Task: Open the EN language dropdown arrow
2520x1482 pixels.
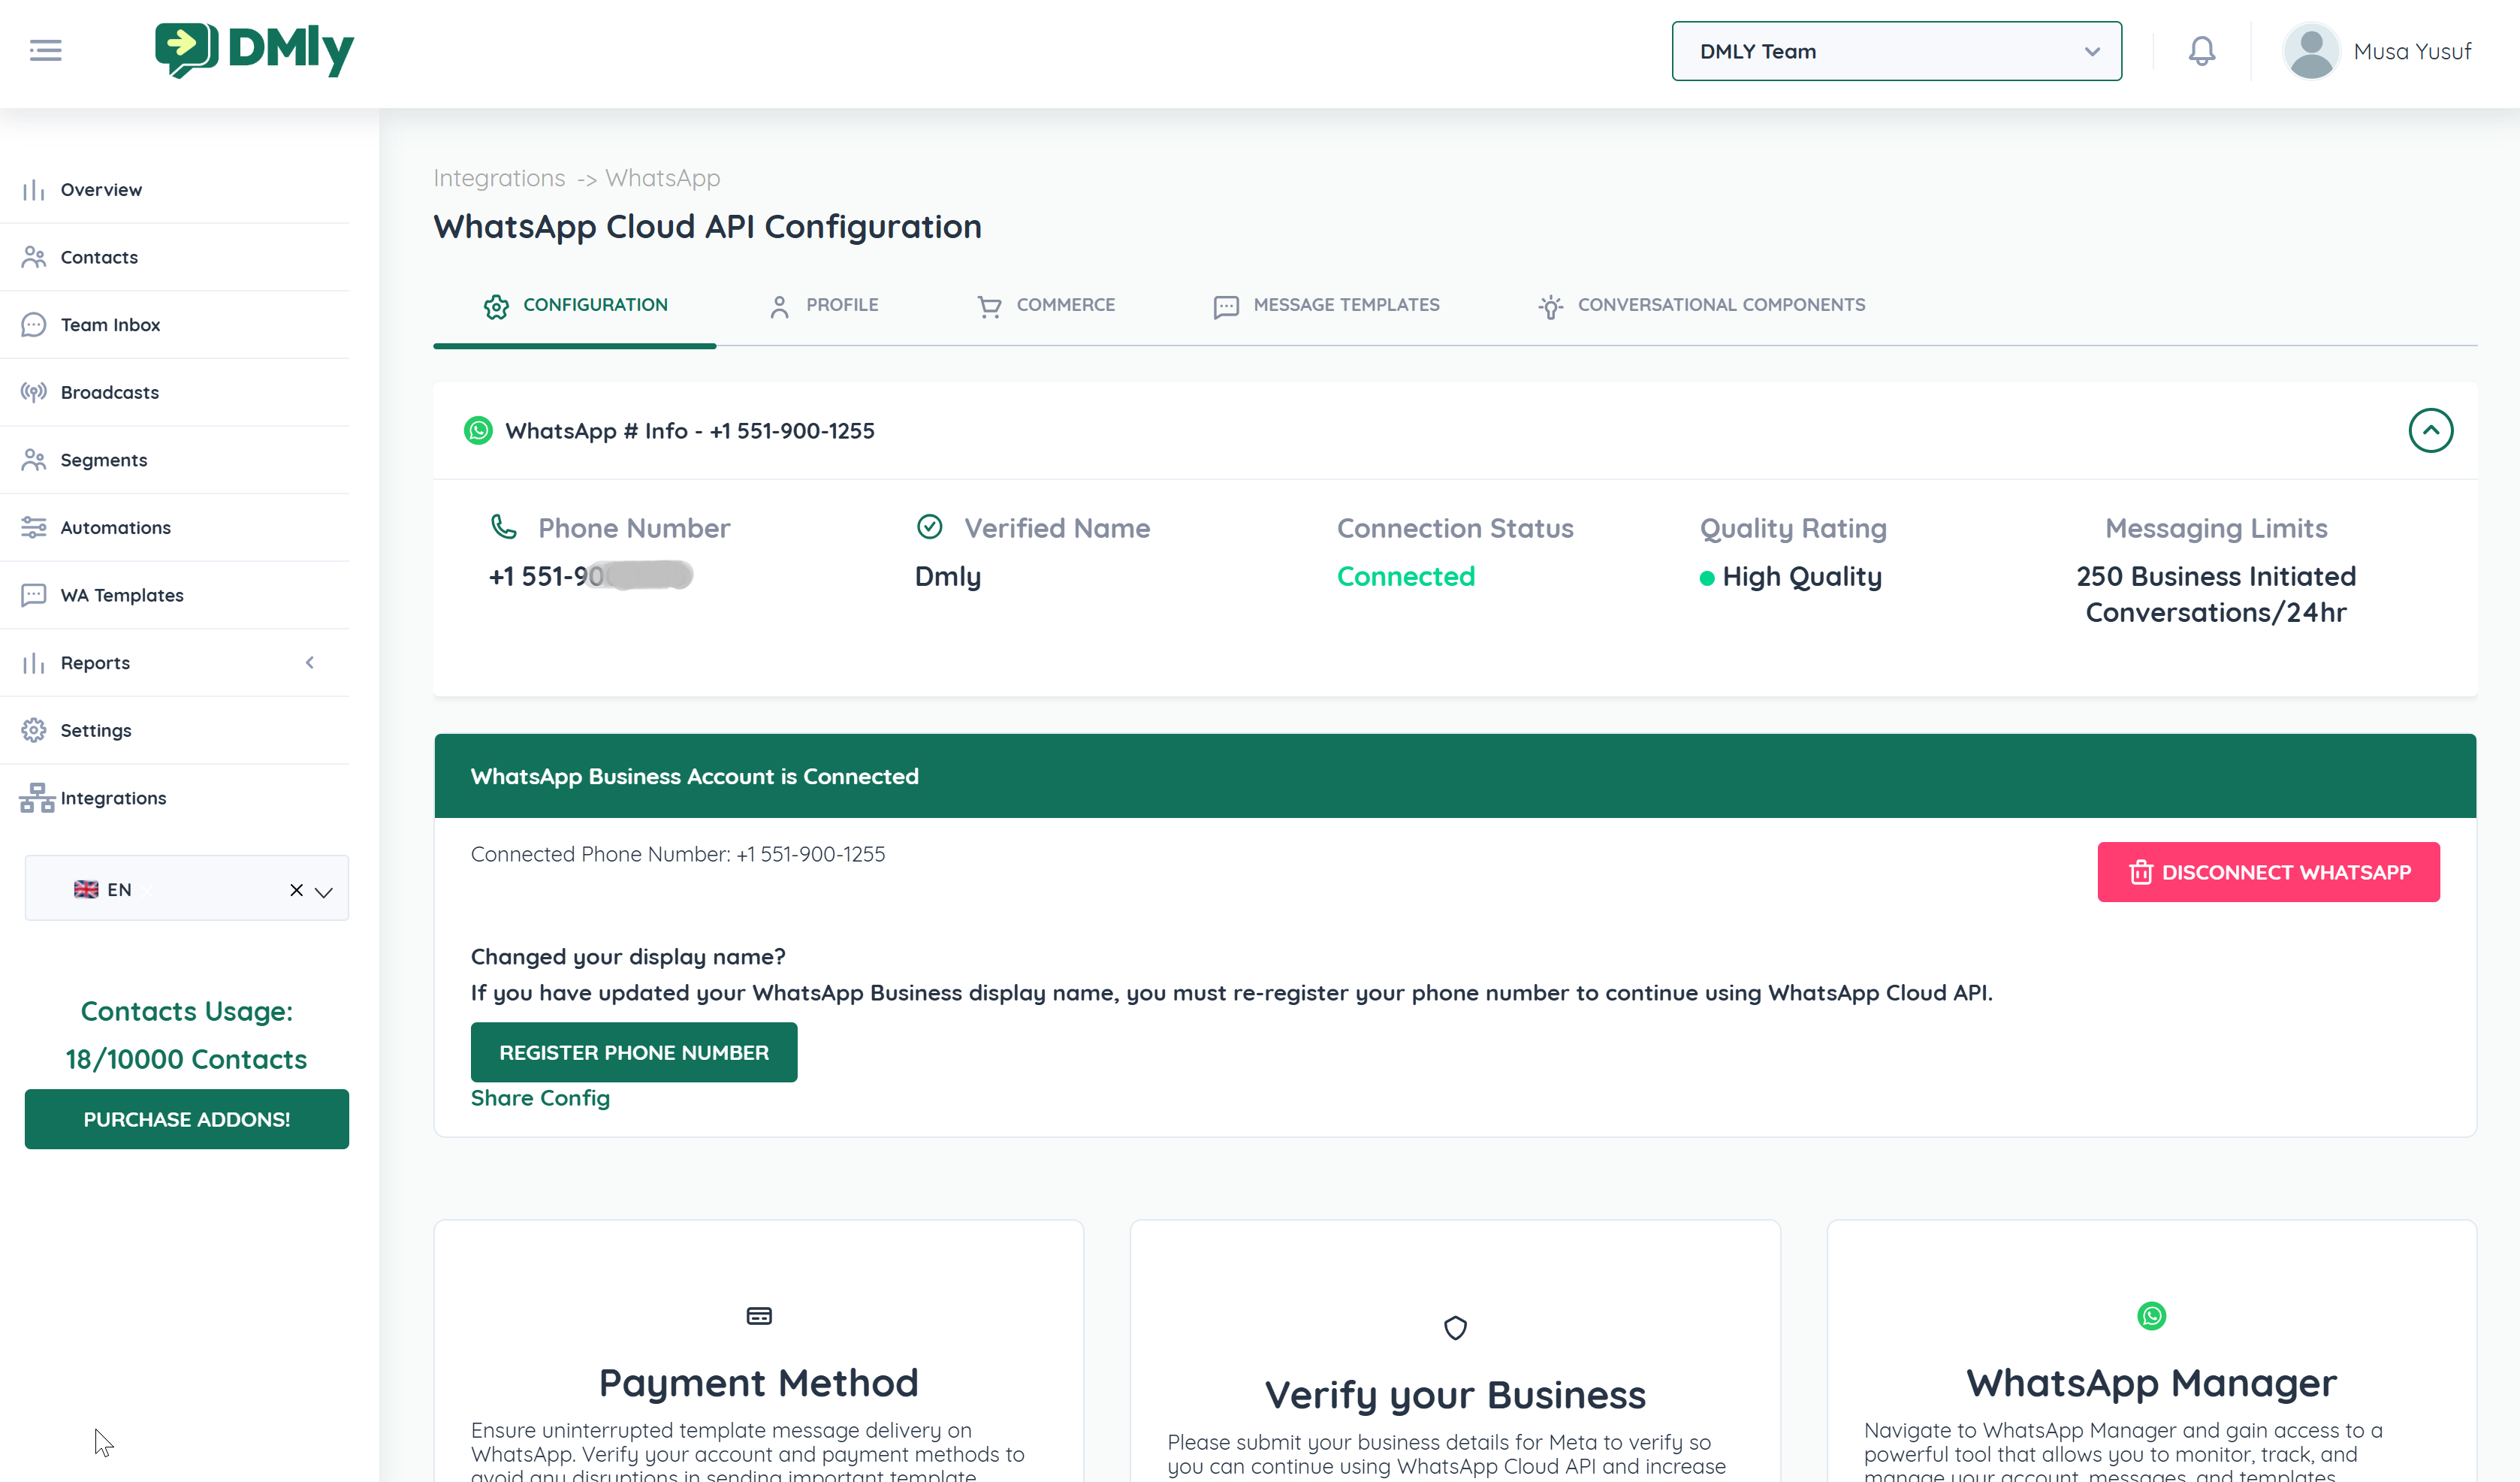Action: pos(324,891)
